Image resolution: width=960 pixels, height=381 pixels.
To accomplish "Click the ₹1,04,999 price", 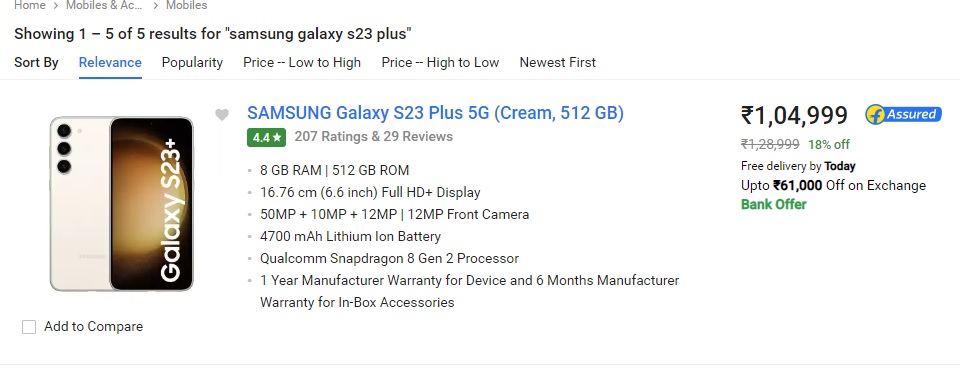I will pos(794,115).
